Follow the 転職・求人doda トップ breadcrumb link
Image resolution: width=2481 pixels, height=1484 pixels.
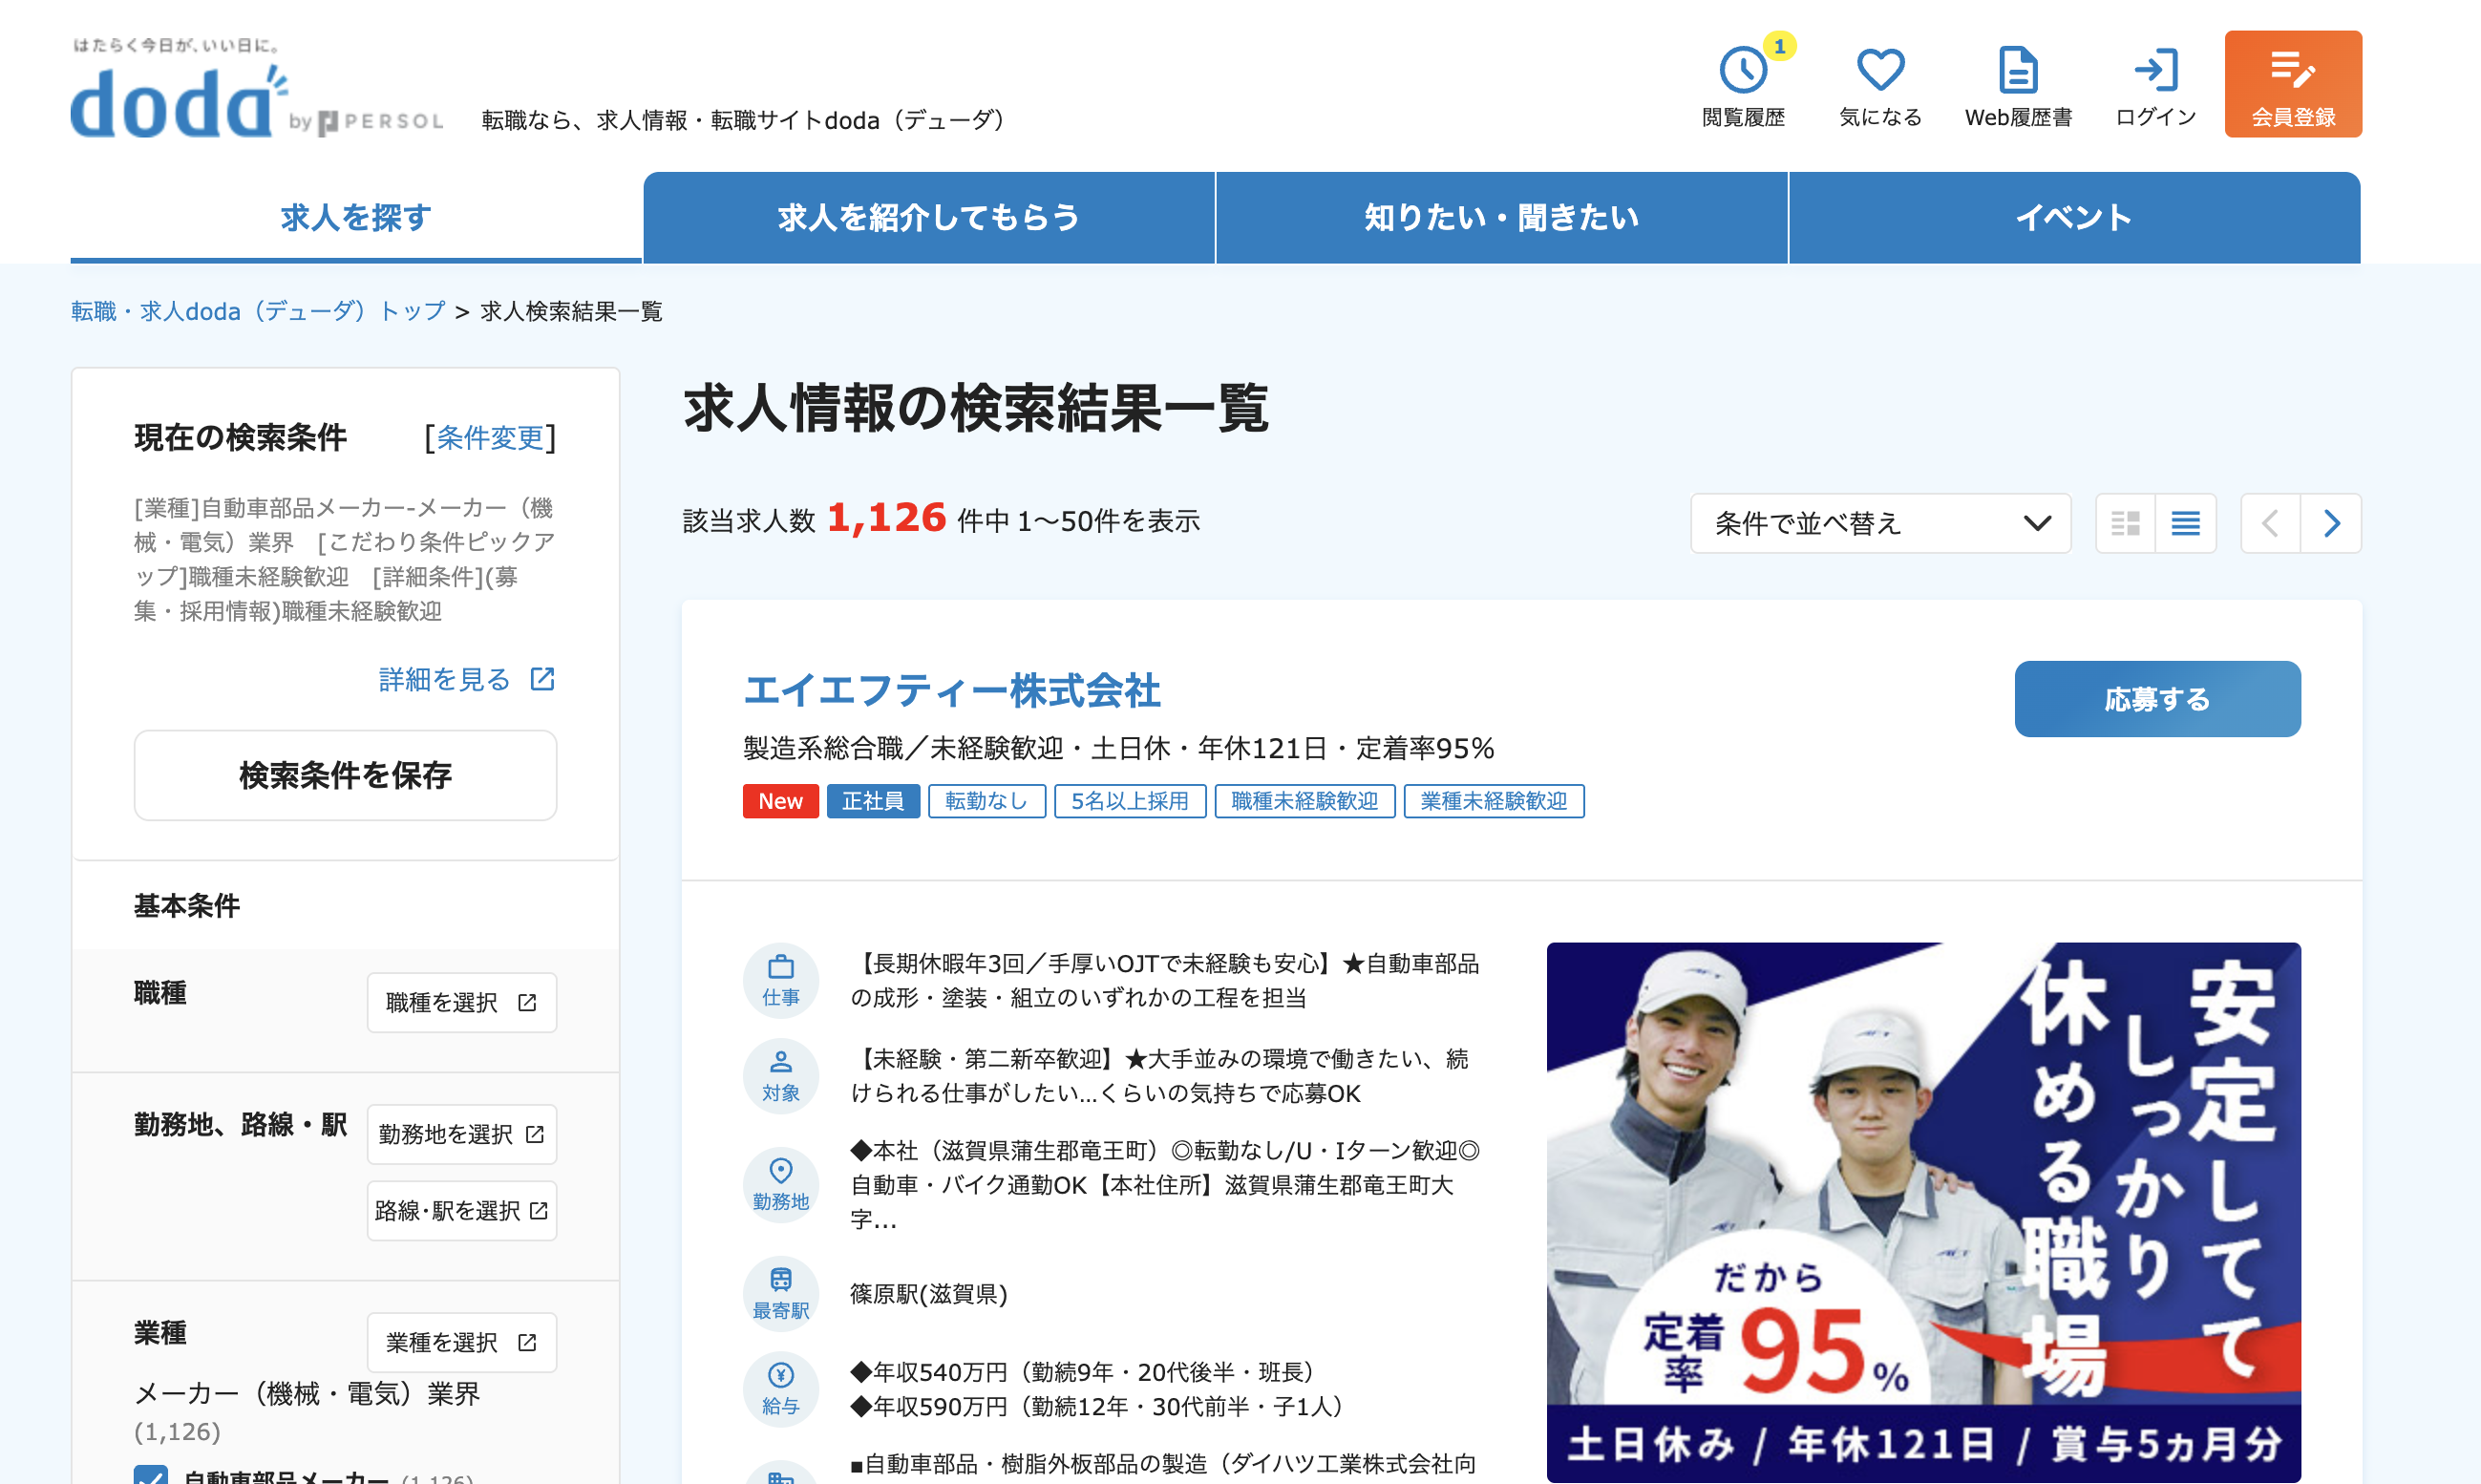point(258,311)
